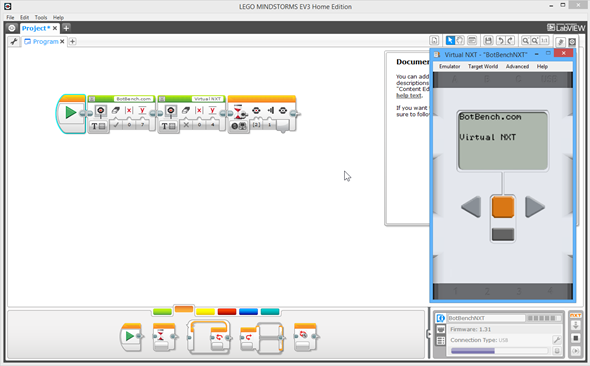Viewport: 590px width, 366px height.
Task: Click the Download program arrow button
Action: click(576, 326)
